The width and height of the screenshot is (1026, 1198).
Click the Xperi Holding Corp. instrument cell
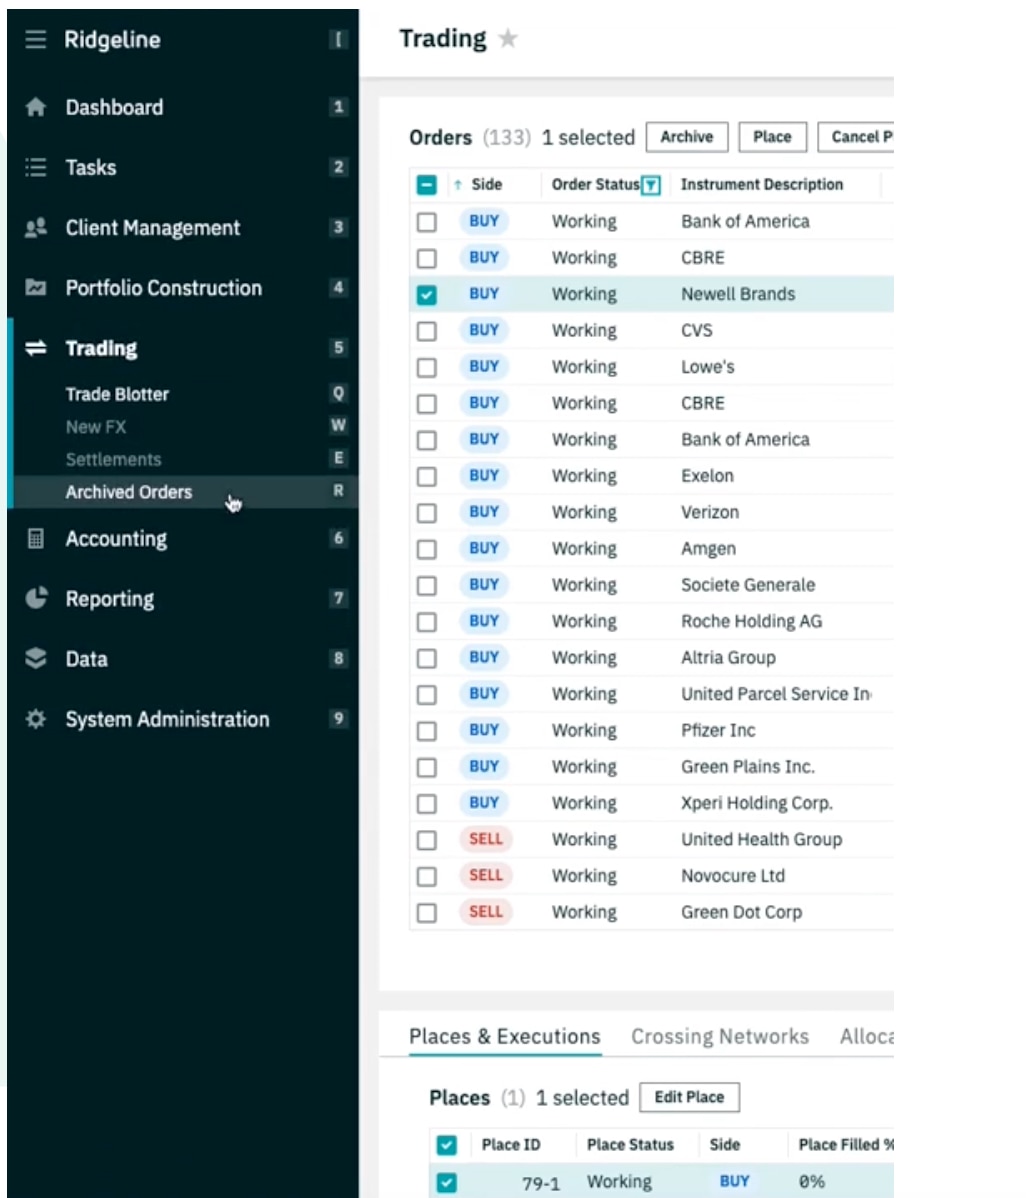coord(756,803)
